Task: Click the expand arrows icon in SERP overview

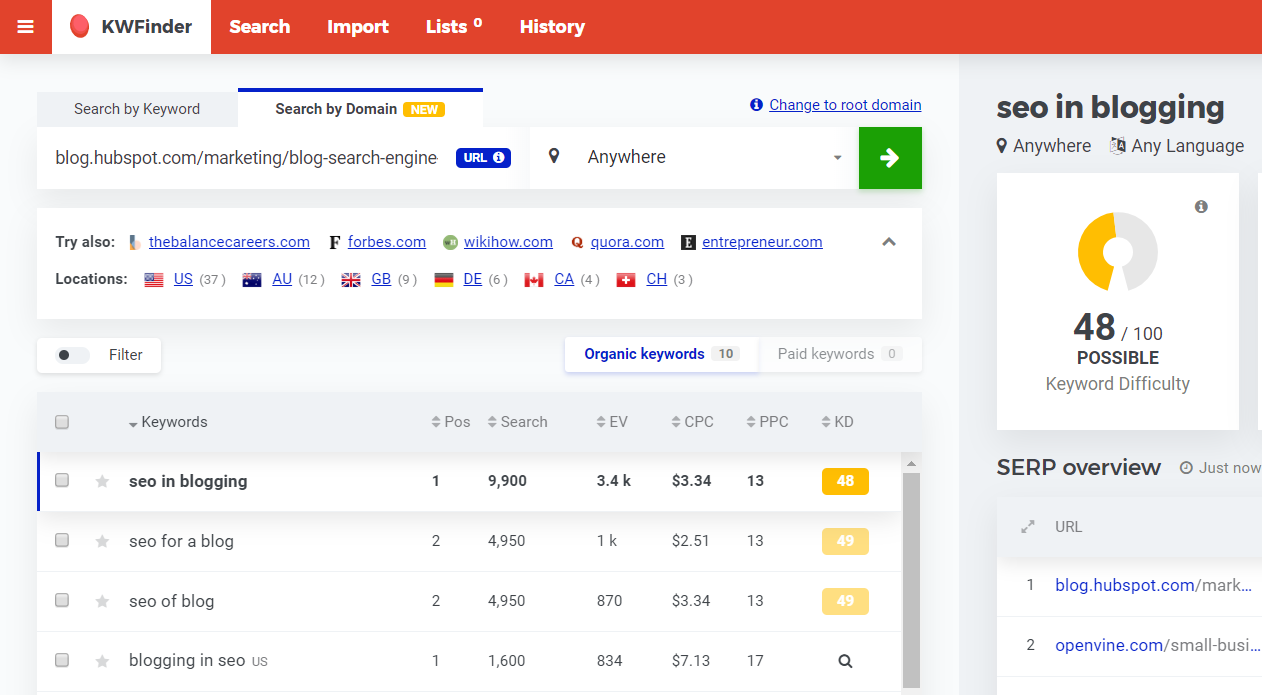Action: pyautogui.click(x=1027, y=527)
